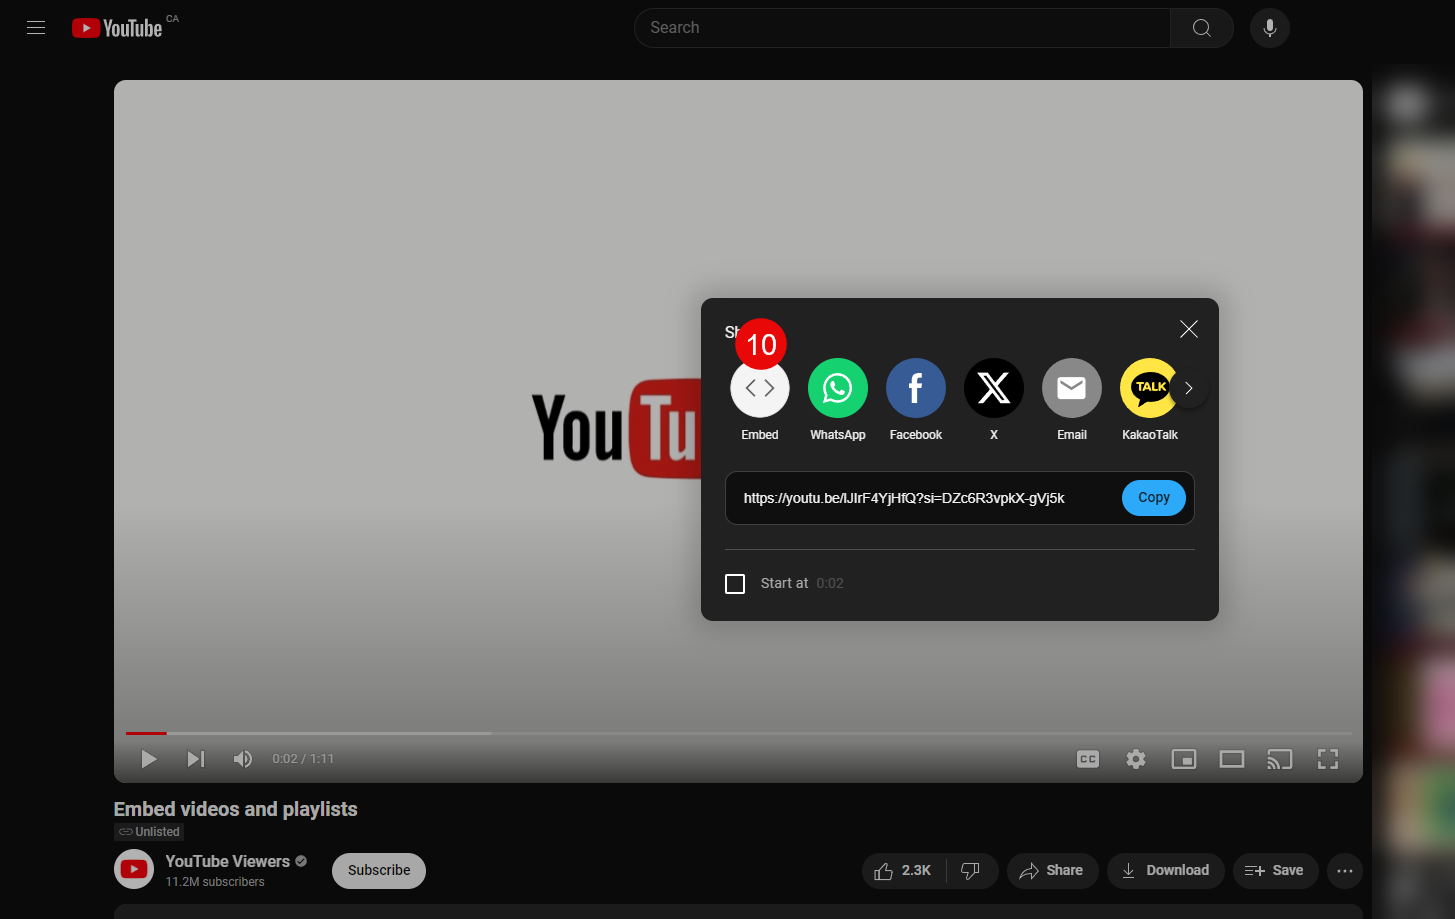Show more share options arrow
1455x919 pixels.
point(1189,388)
